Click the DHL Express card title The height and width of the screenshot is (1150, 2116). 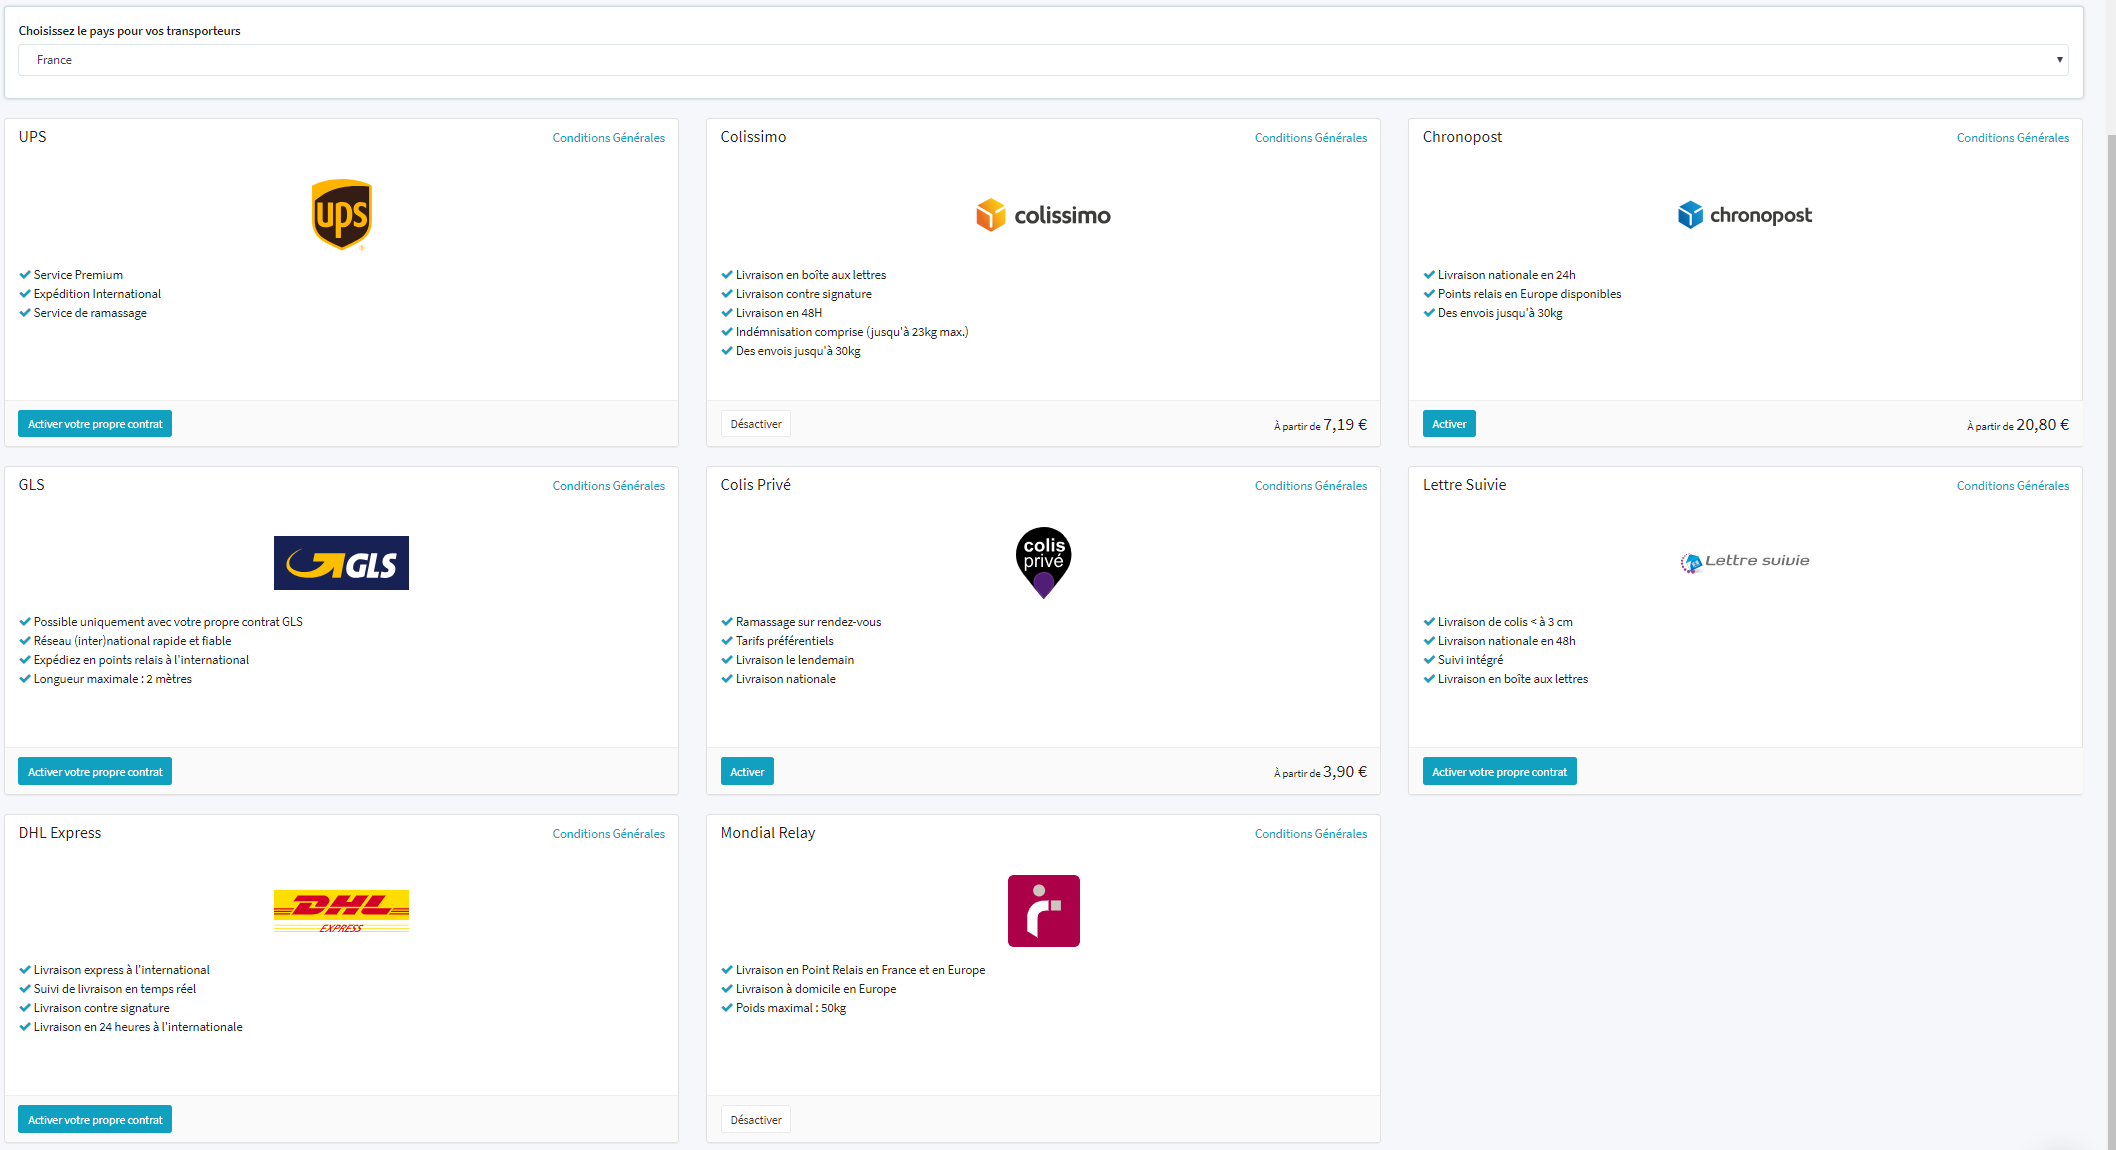point(60,833)
